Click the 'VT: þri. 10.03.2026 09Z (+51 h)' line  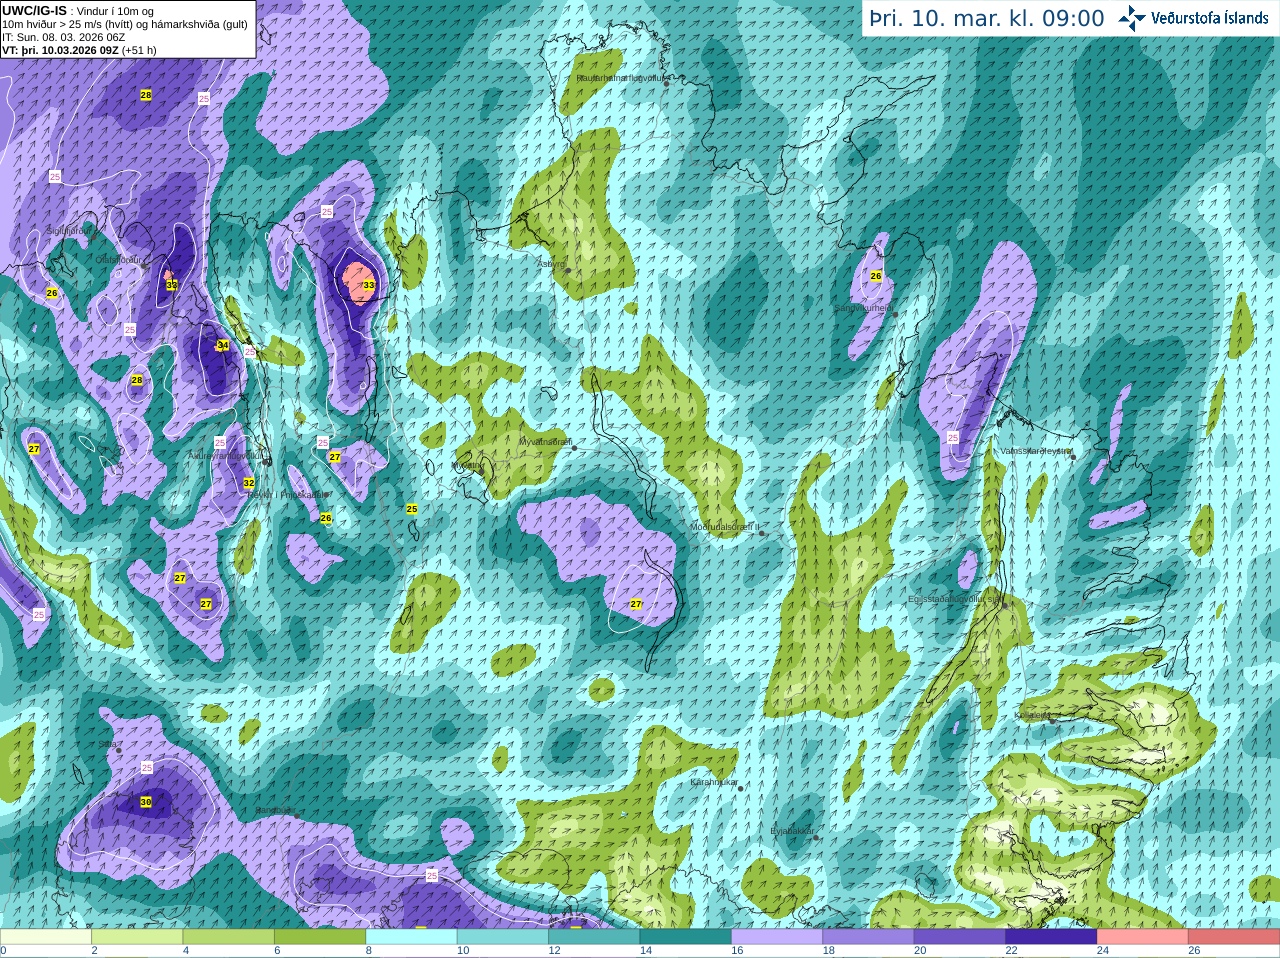(x=79, y=50)
